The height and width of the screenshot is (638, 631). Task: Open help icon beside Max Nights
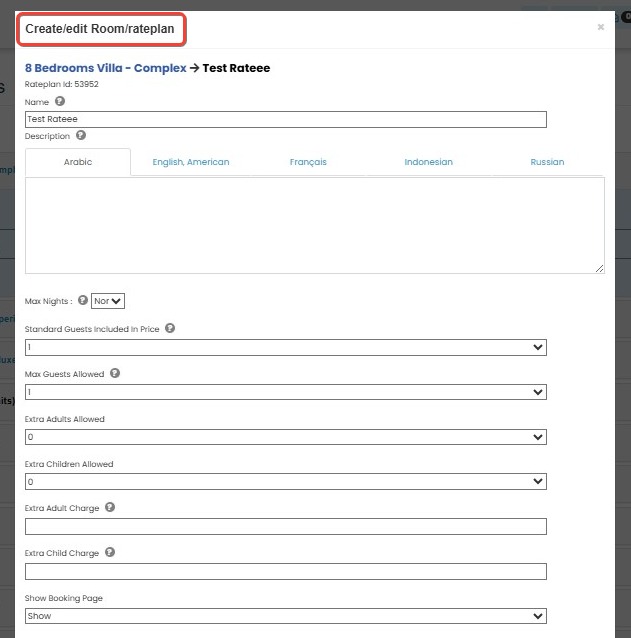[x=83, y=300]
